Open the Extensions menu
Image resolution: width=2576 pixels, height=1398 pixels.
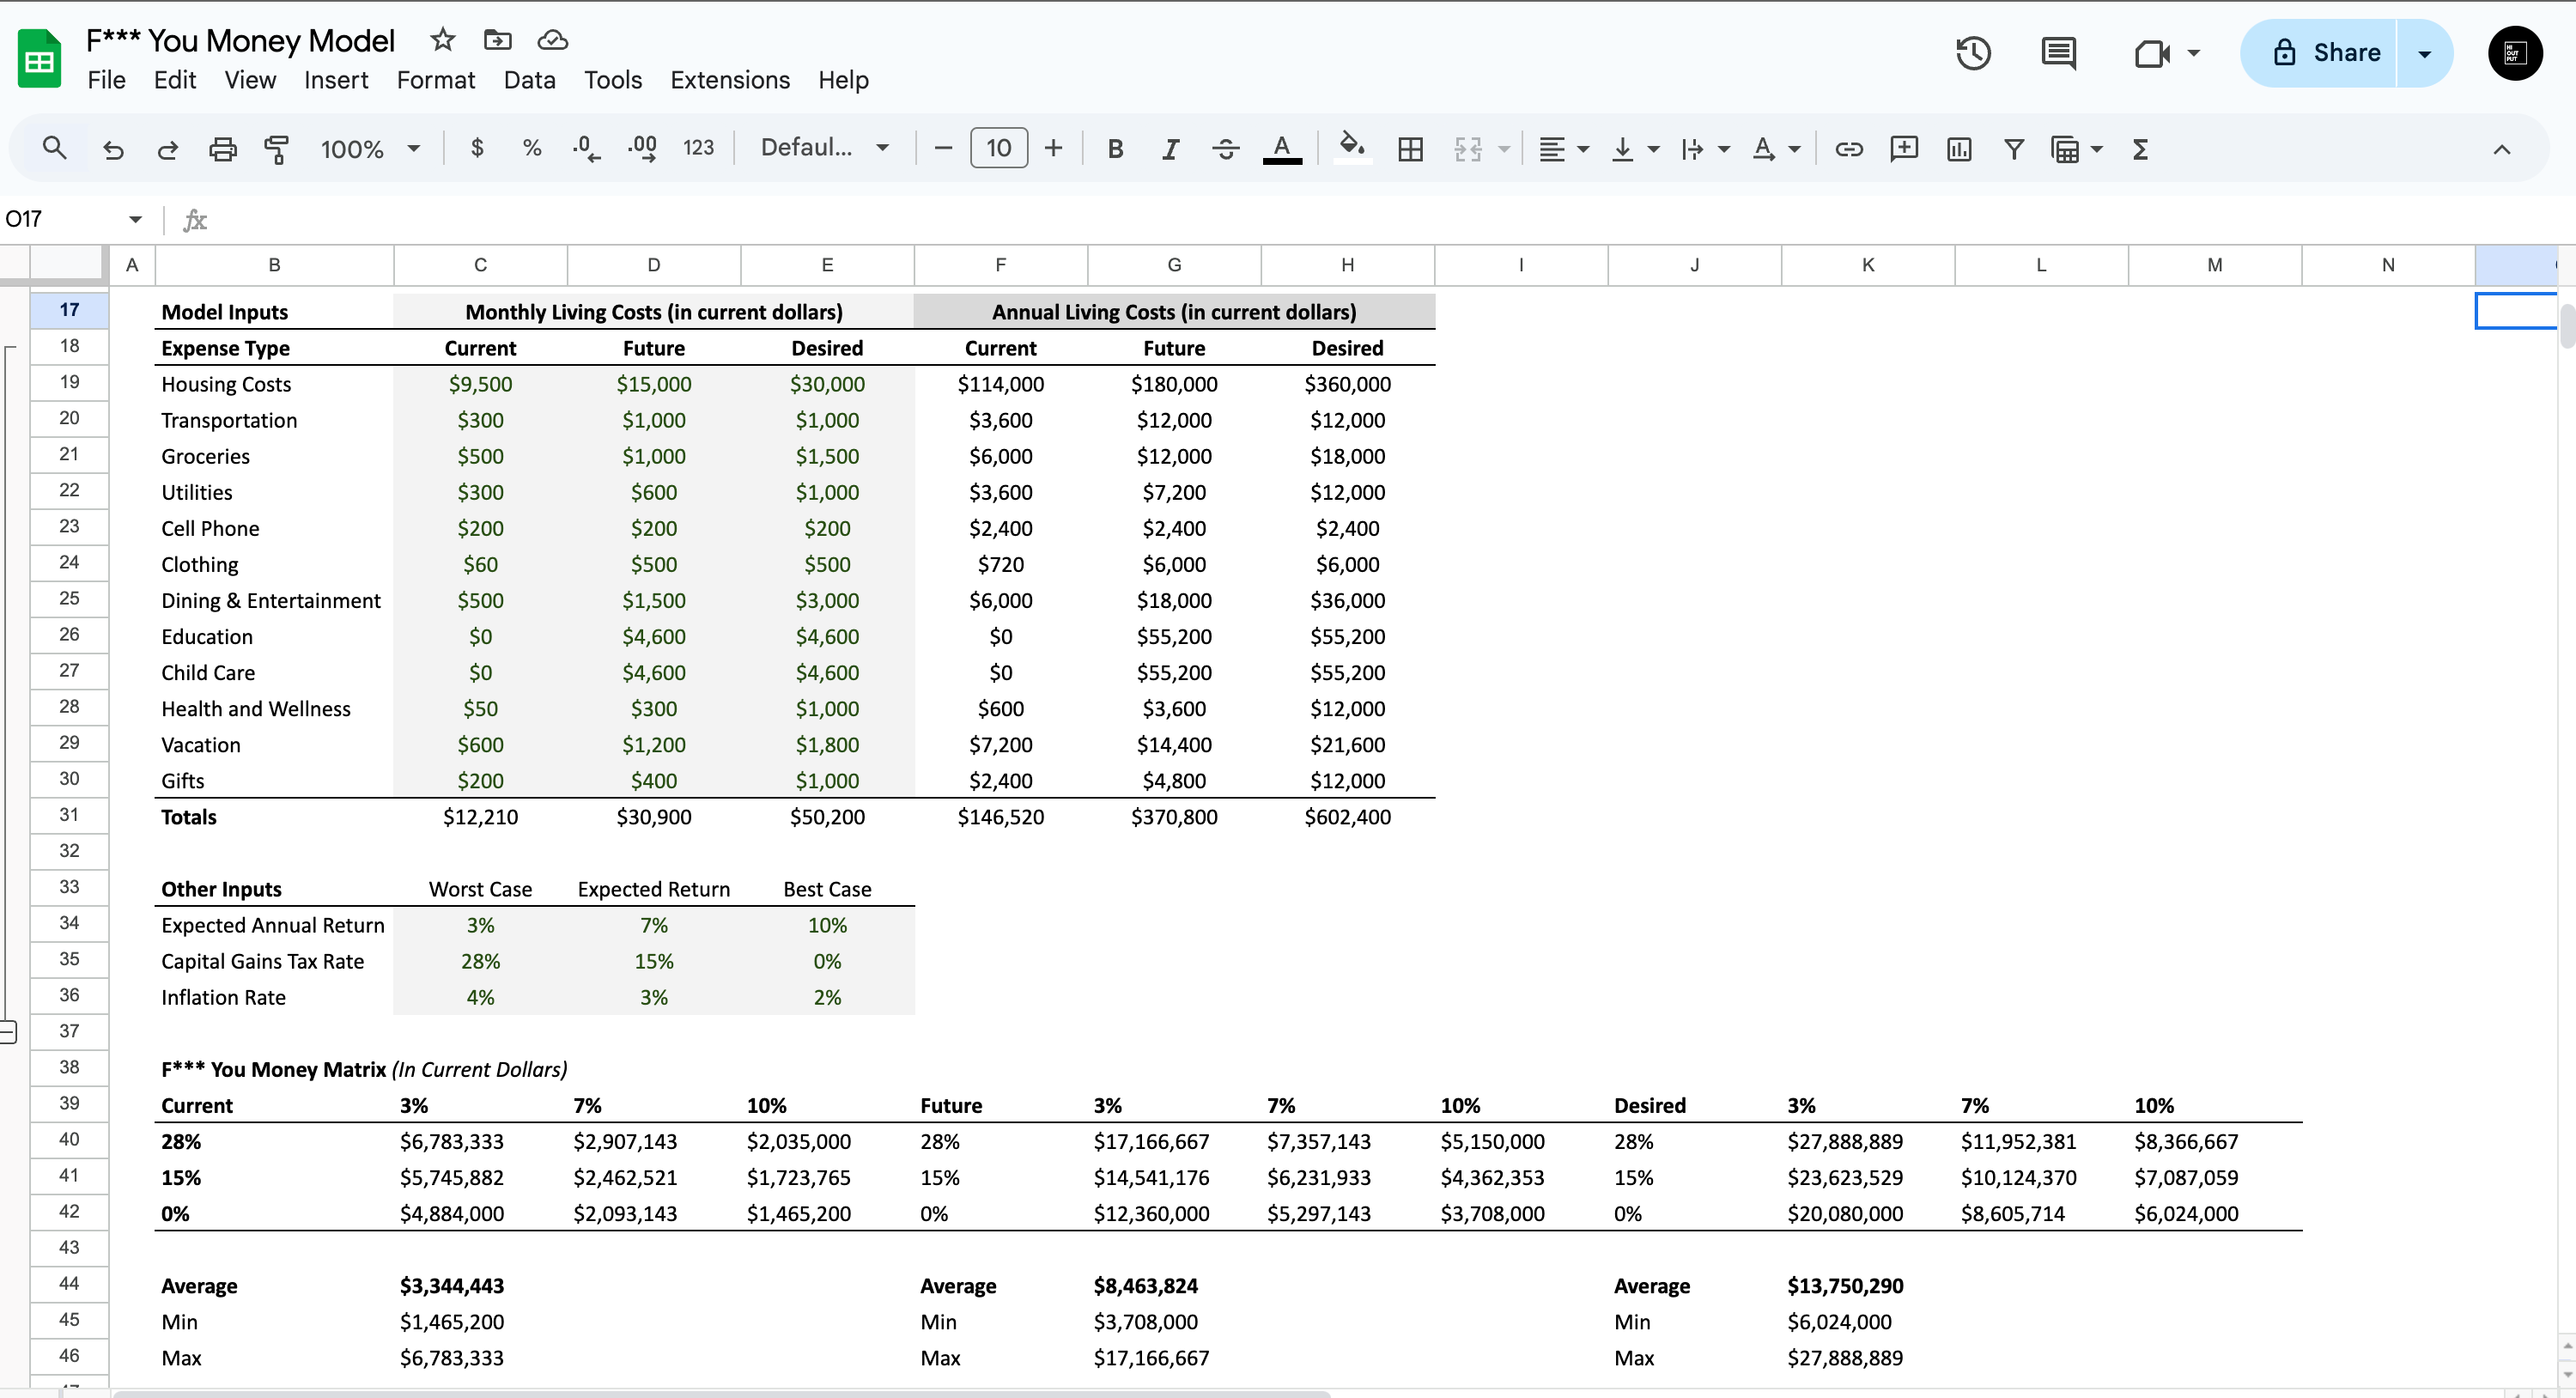(729, 80)
